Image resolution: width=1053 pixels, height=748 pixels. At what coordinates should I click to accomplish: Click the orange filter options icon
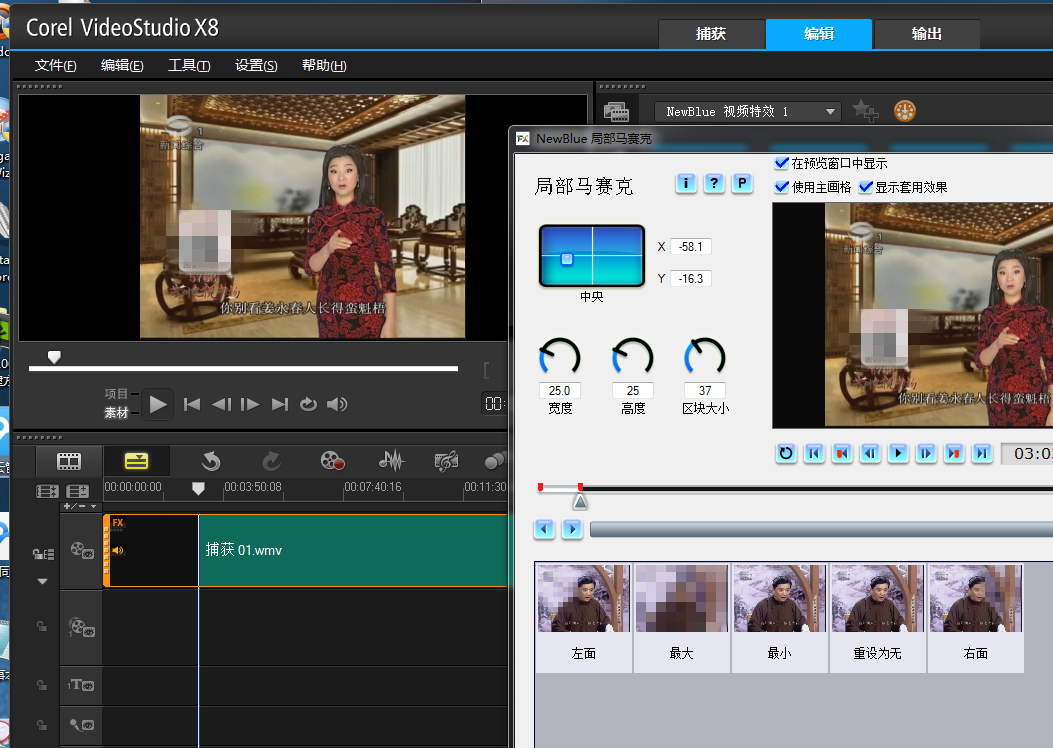tap(905, 111)
